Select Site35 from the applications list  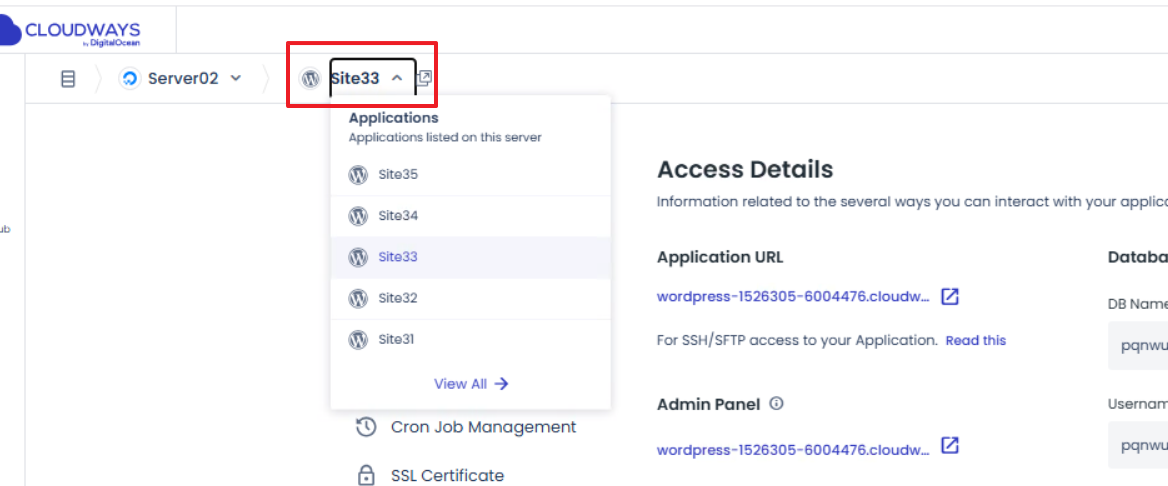[397, 175]
